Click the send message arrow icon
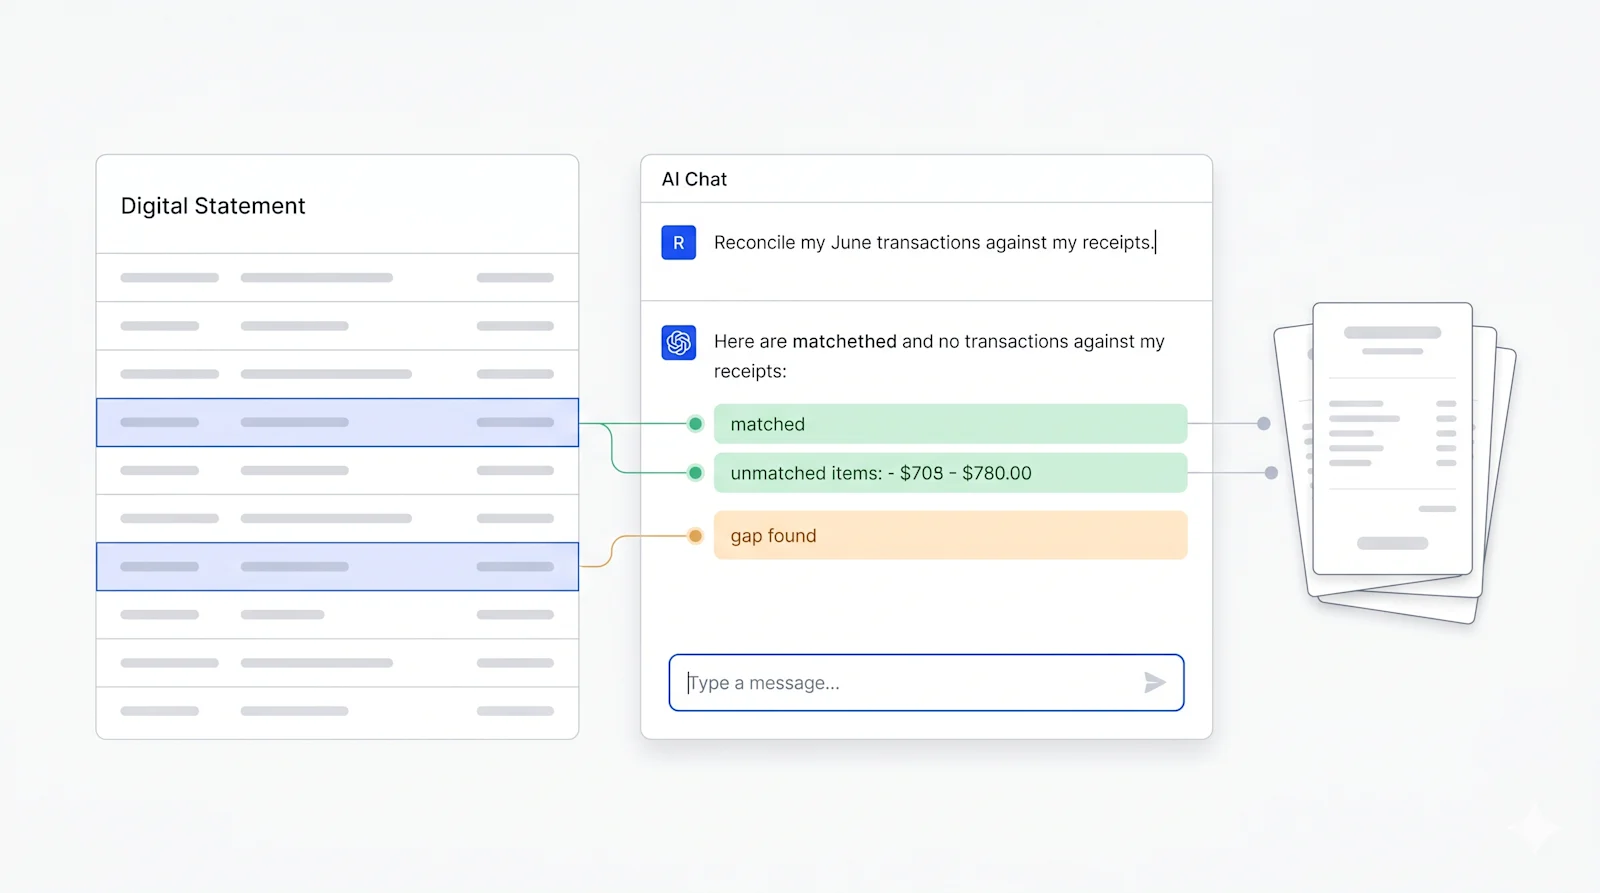Image resolution: width=1600 pixels, height=893 pixels. [x=1155, y=682]
